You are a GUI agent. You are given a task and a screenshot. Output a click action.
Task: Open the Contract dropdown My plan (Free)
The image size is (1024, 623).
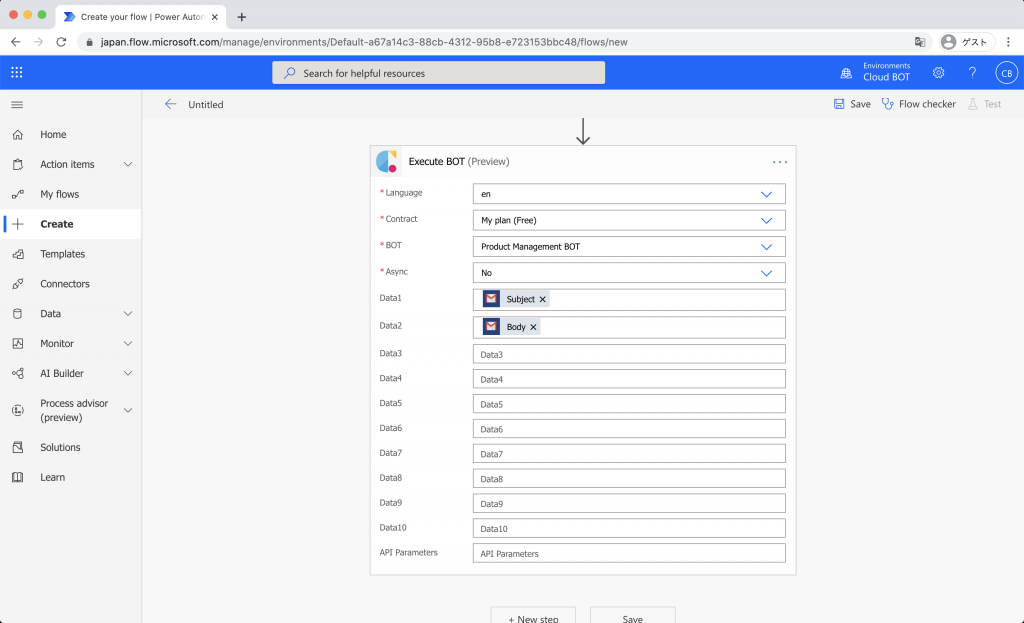tap(629, 220)
